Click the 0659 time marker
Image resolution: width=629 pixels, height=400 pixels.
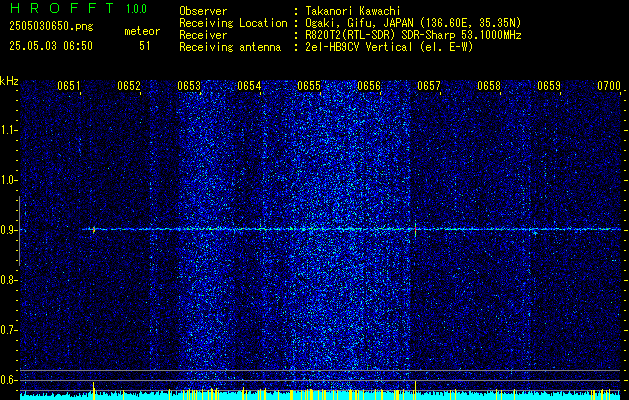[x=549, y=86]
